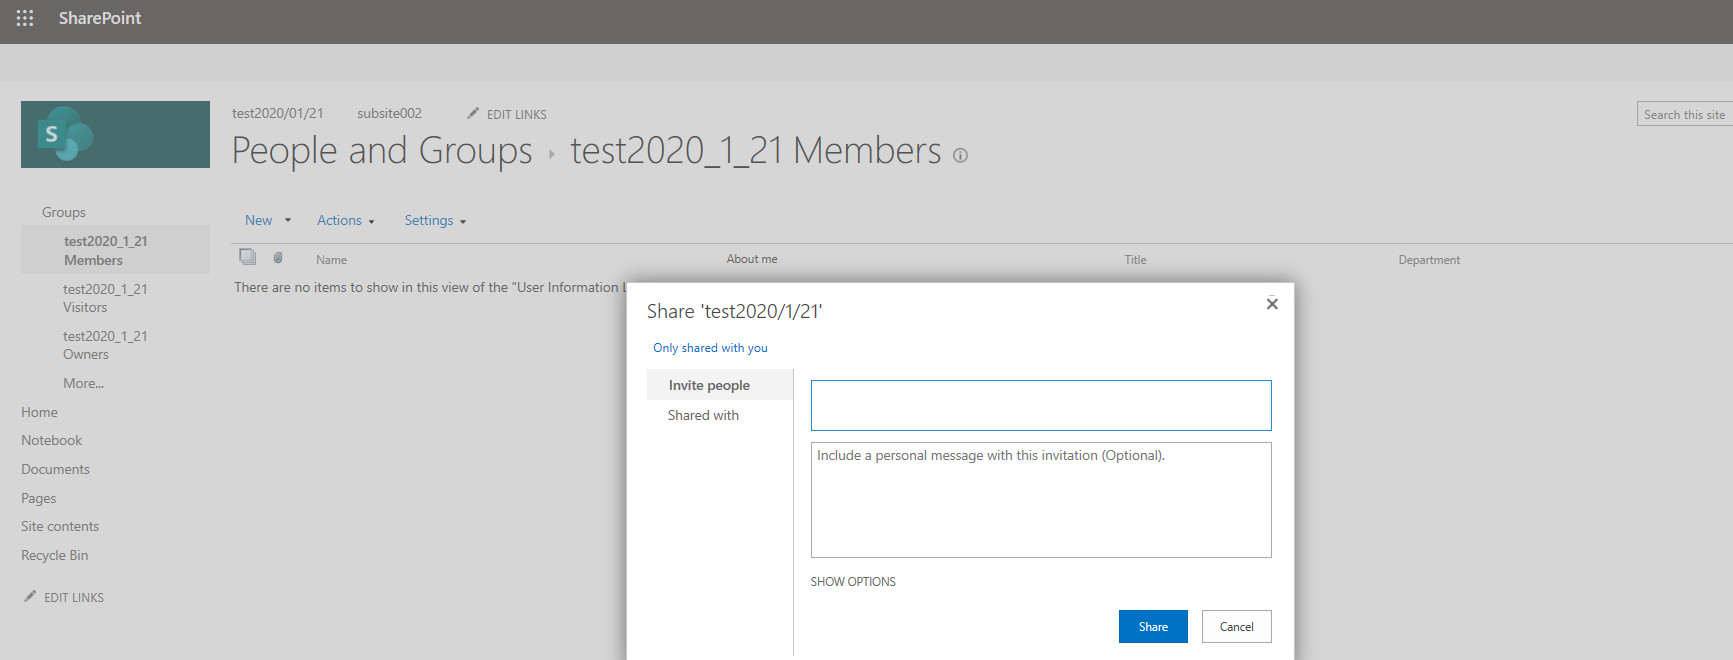
Task: Click More... under Groups
Action: (x=83, y=383)
